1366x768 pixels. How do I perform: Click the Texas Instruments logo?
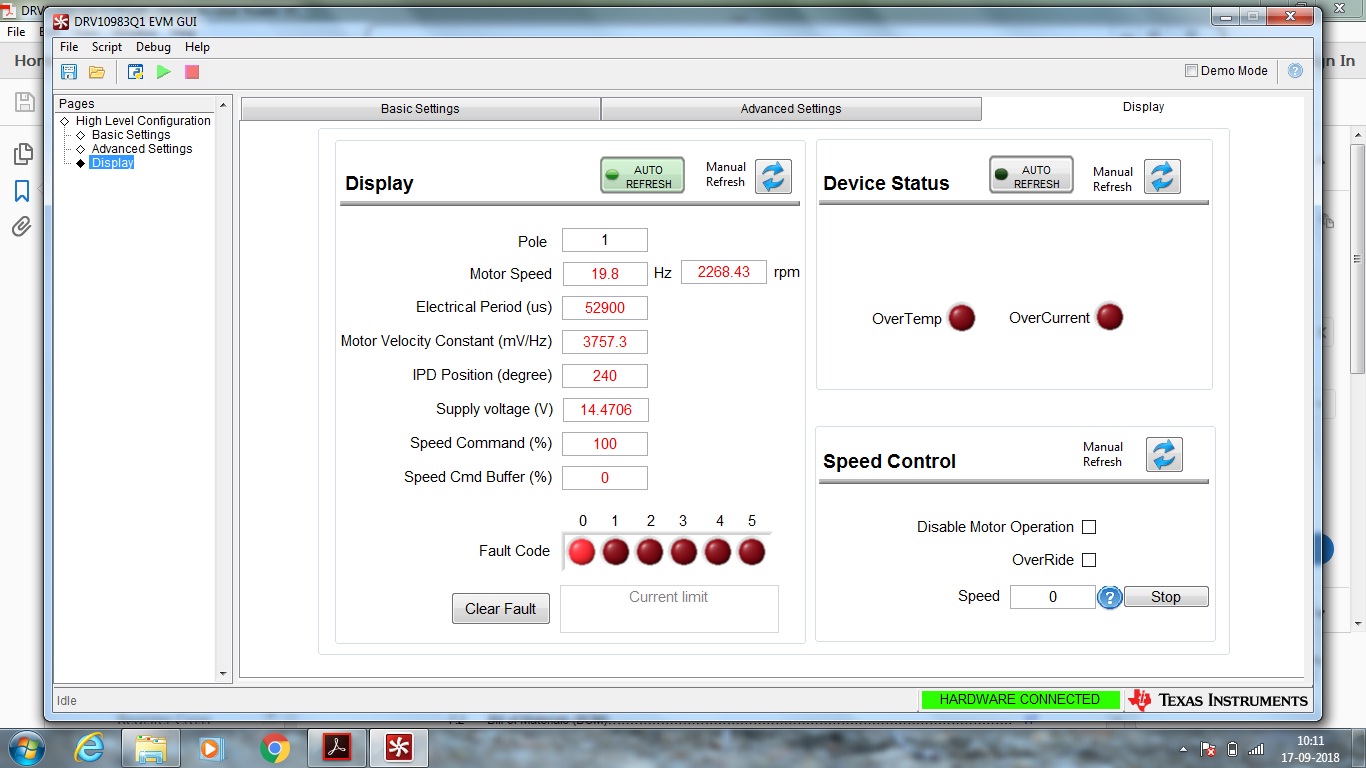[x=1218, y=700]
